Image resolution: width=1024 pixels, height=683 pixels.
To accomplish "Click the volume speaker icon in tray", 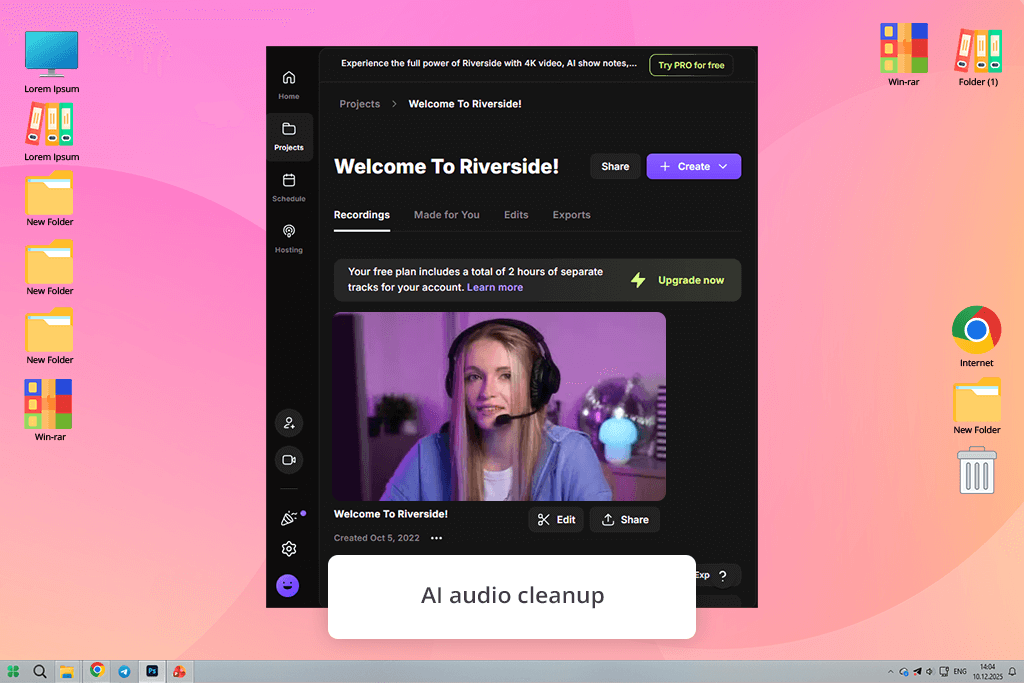I will click(929, 671).
